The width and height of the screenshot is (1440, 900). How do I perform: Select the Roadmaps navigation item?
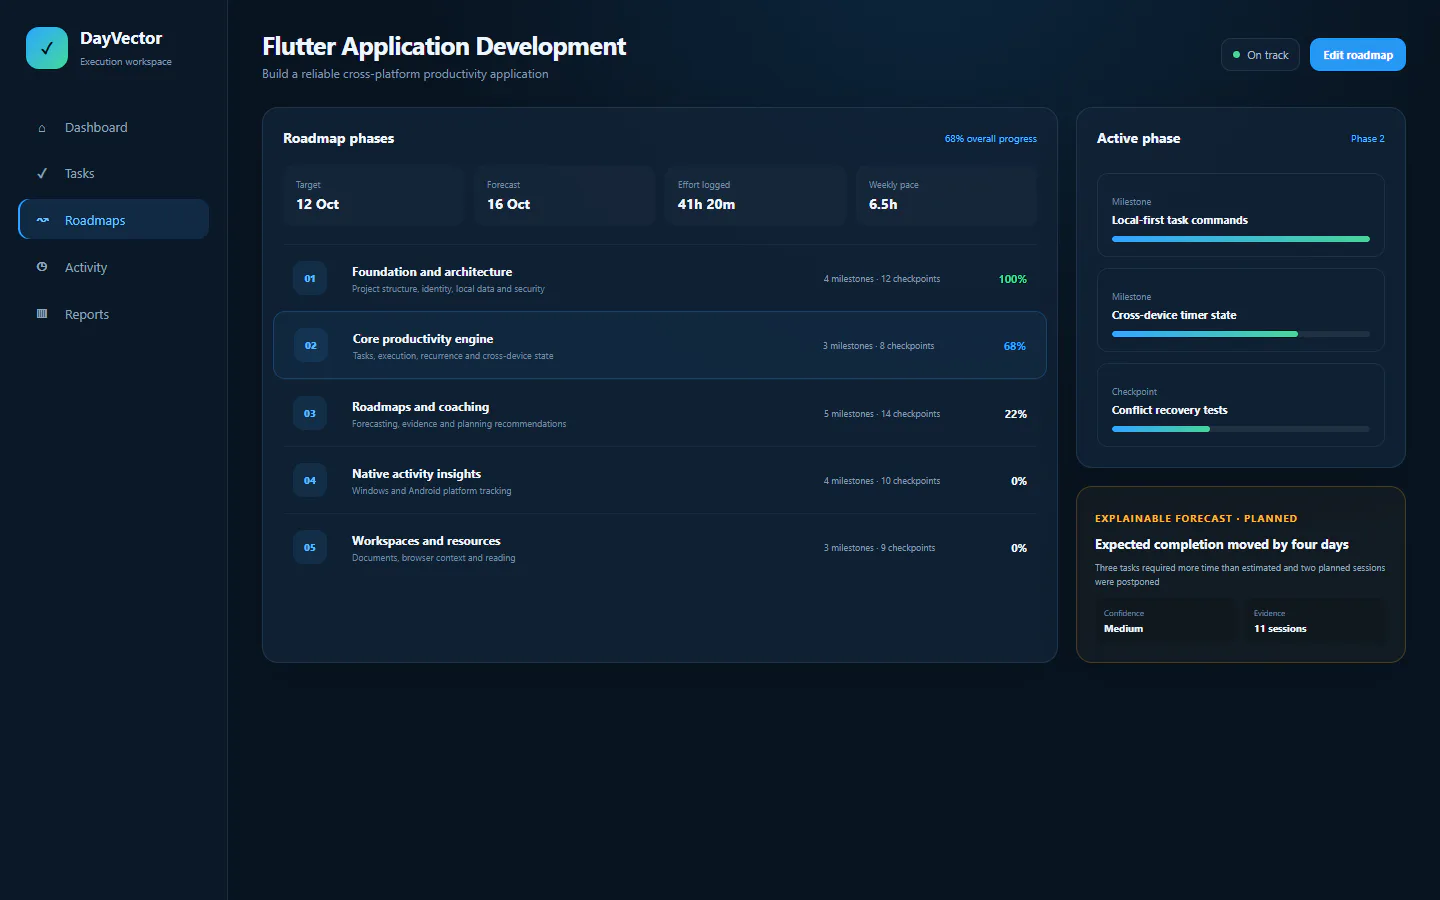(x=113, y=220)
